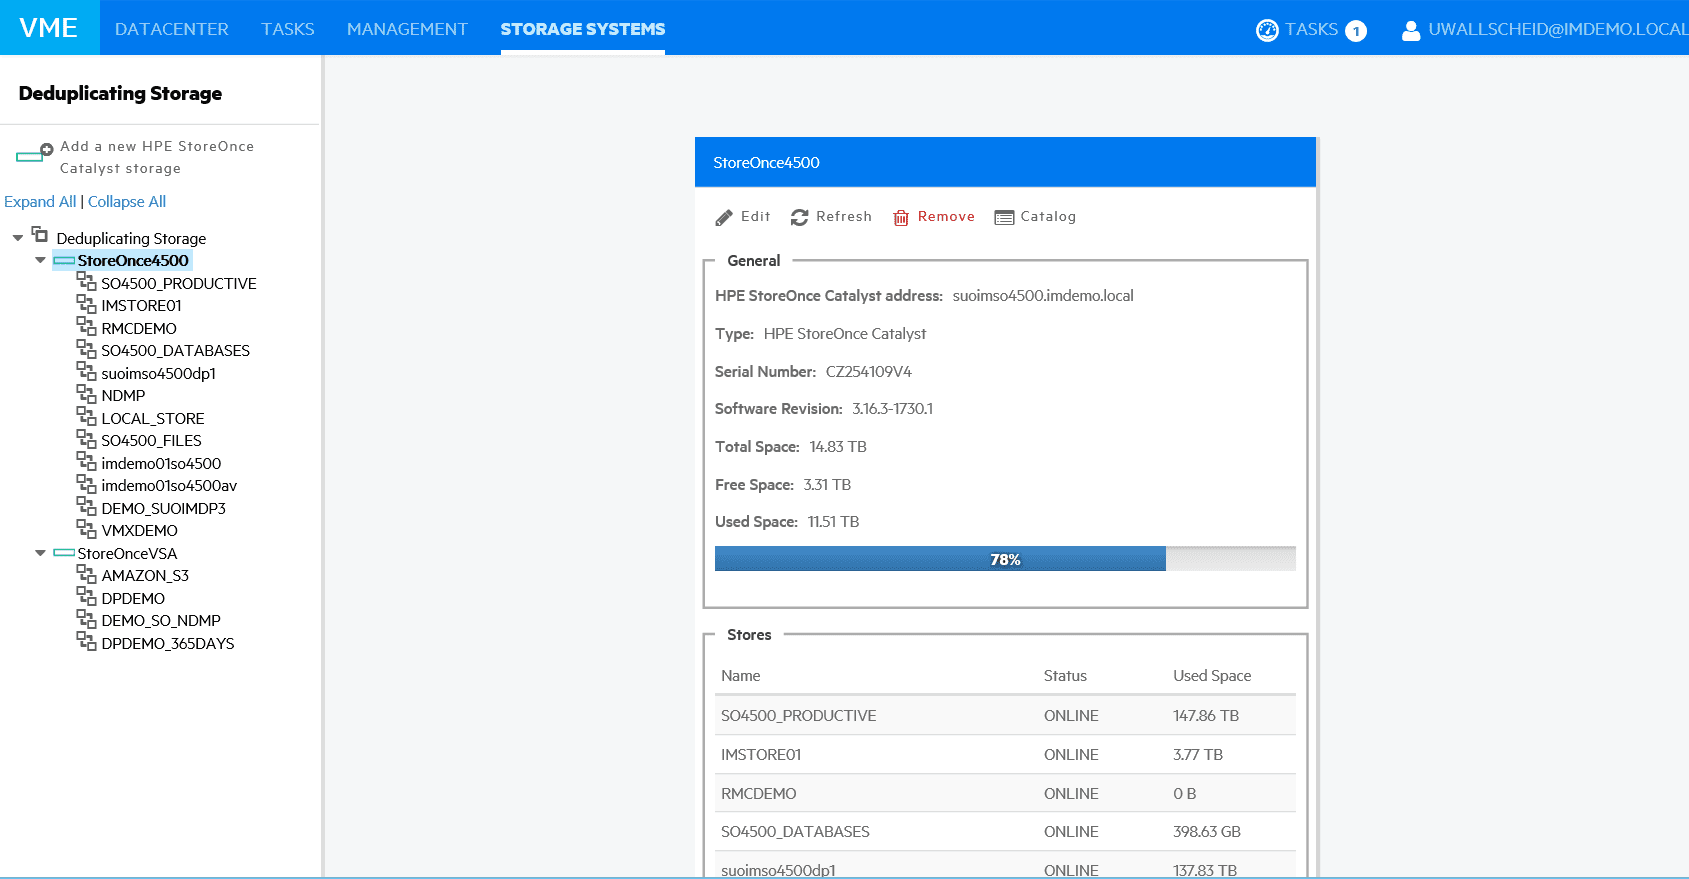Screen dimensions: 1689x879
Task: Click the store icon beside SO4500_PRODUCTIVE
Action: point(87,281)
